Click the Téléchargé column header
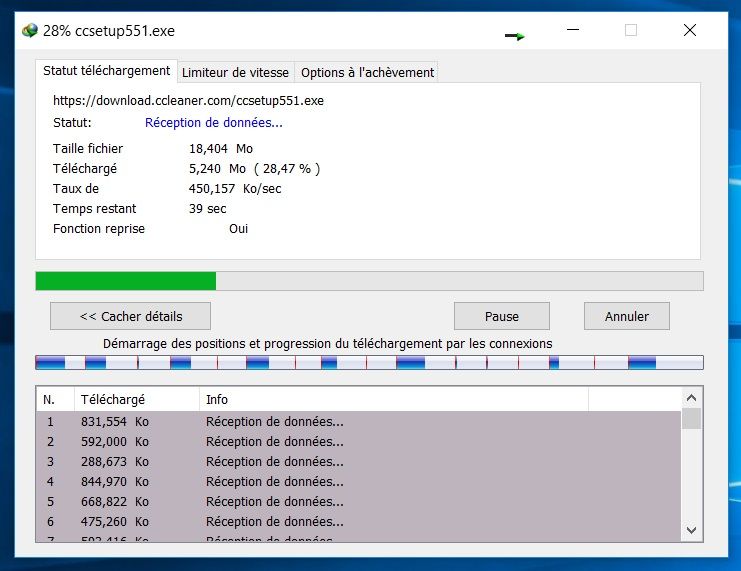 137,399
